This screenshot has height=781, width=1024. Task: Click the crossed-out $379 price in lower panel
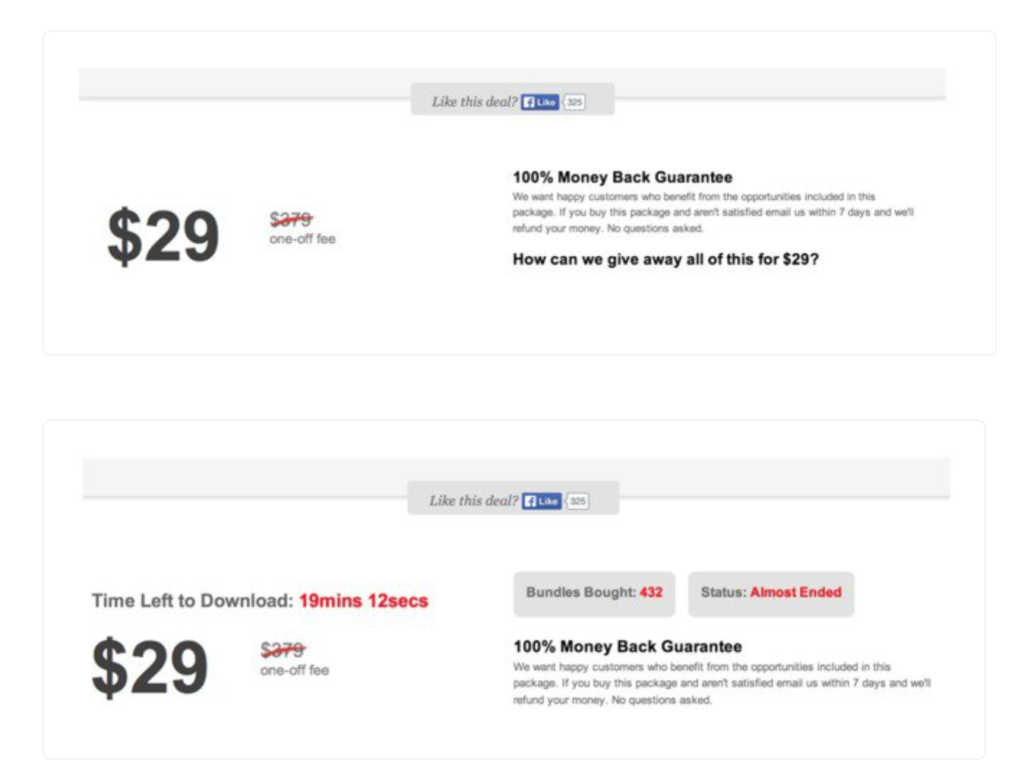283,650
